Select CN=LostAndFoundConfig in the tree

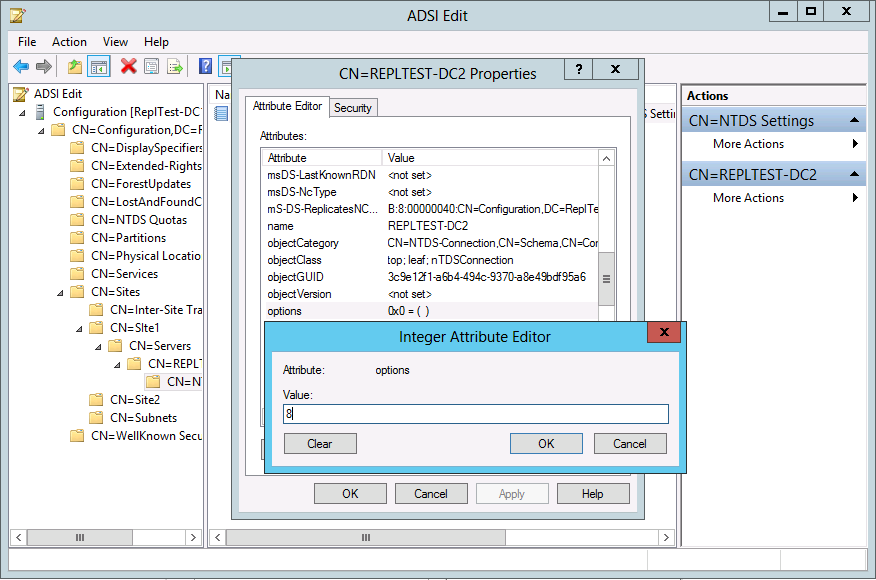[x=146, y=202]
